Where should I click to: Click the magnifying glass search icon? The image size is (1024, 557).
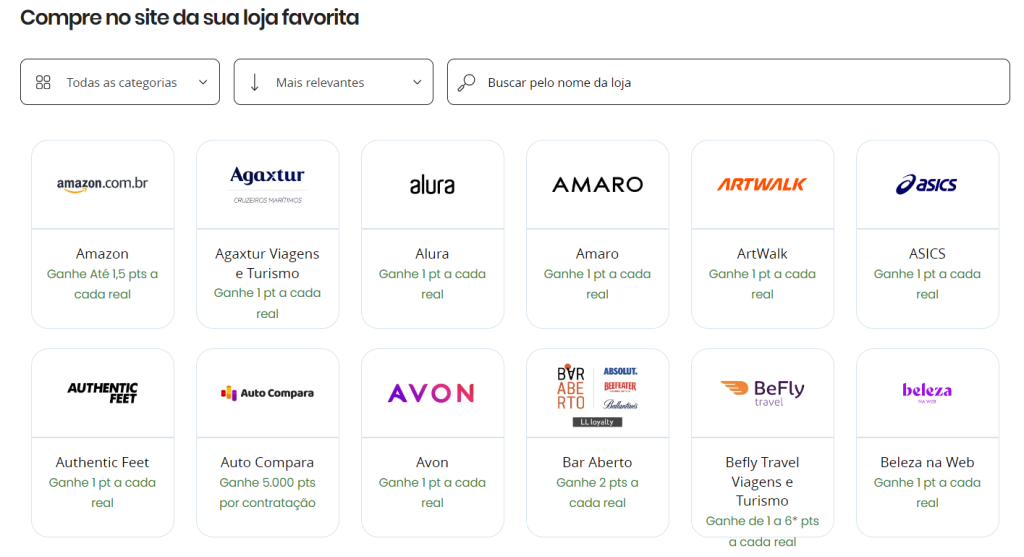[466, 82]
